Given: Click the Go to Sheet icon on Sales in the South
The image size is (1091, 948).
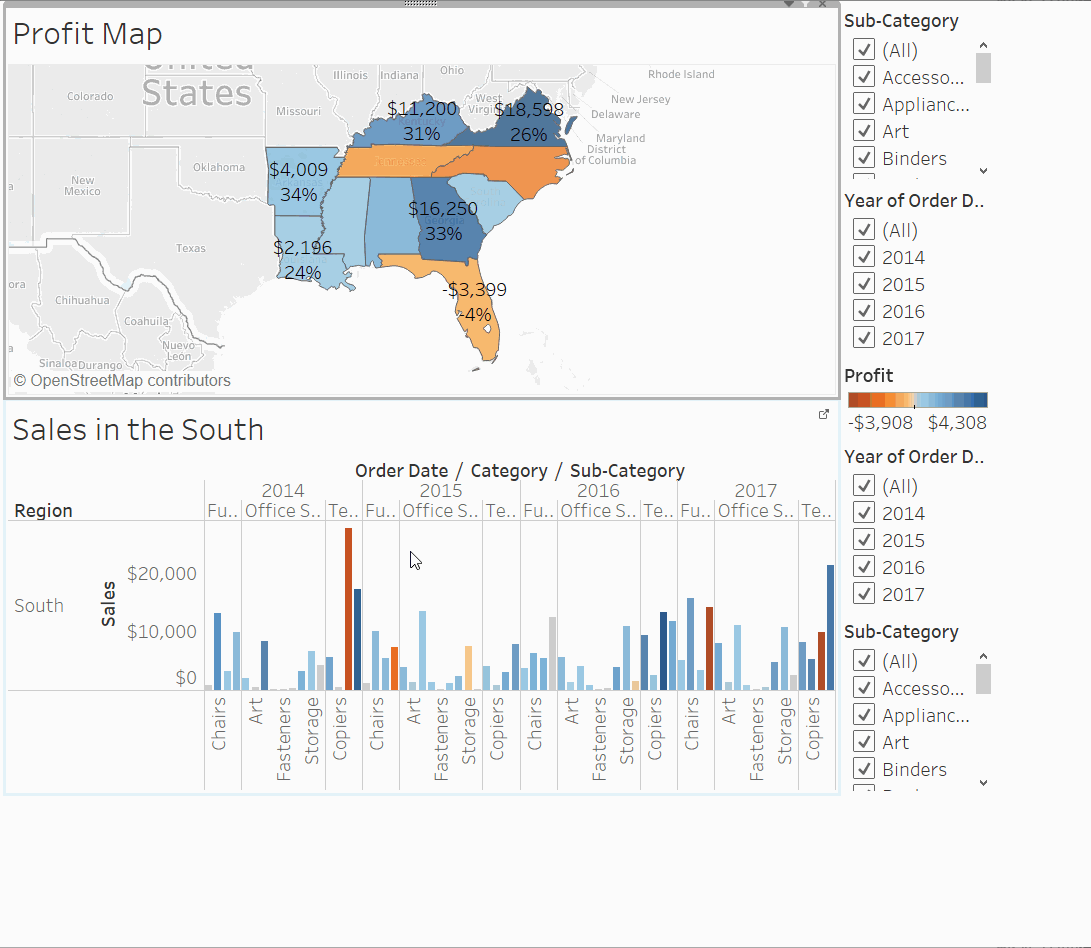Looking at the screenshot, I should tap(824, 414).
